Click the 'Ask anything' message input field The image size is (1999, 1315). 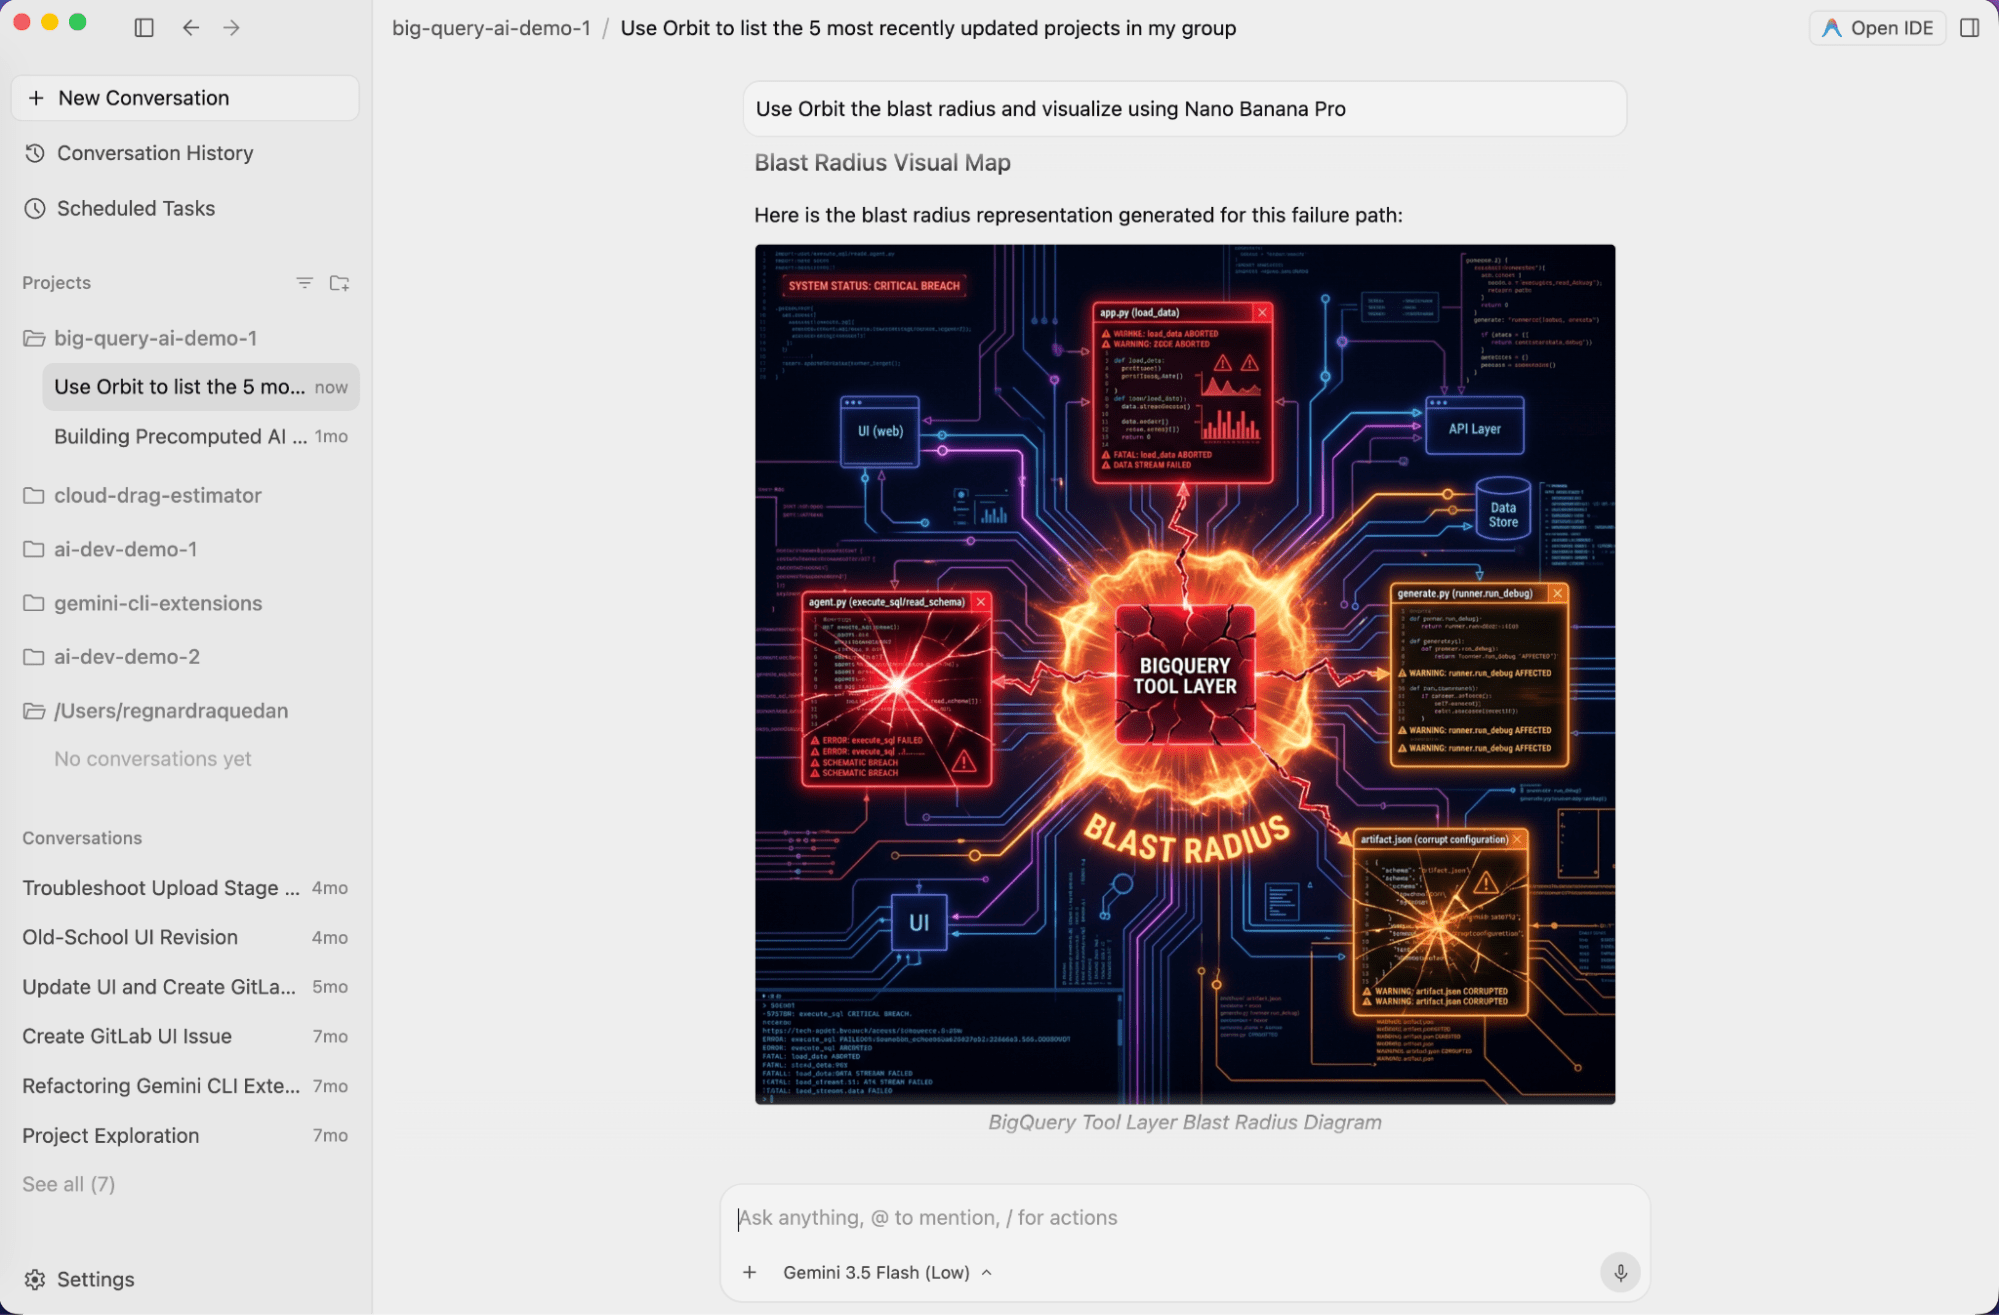click(x=1185, y=1217)
